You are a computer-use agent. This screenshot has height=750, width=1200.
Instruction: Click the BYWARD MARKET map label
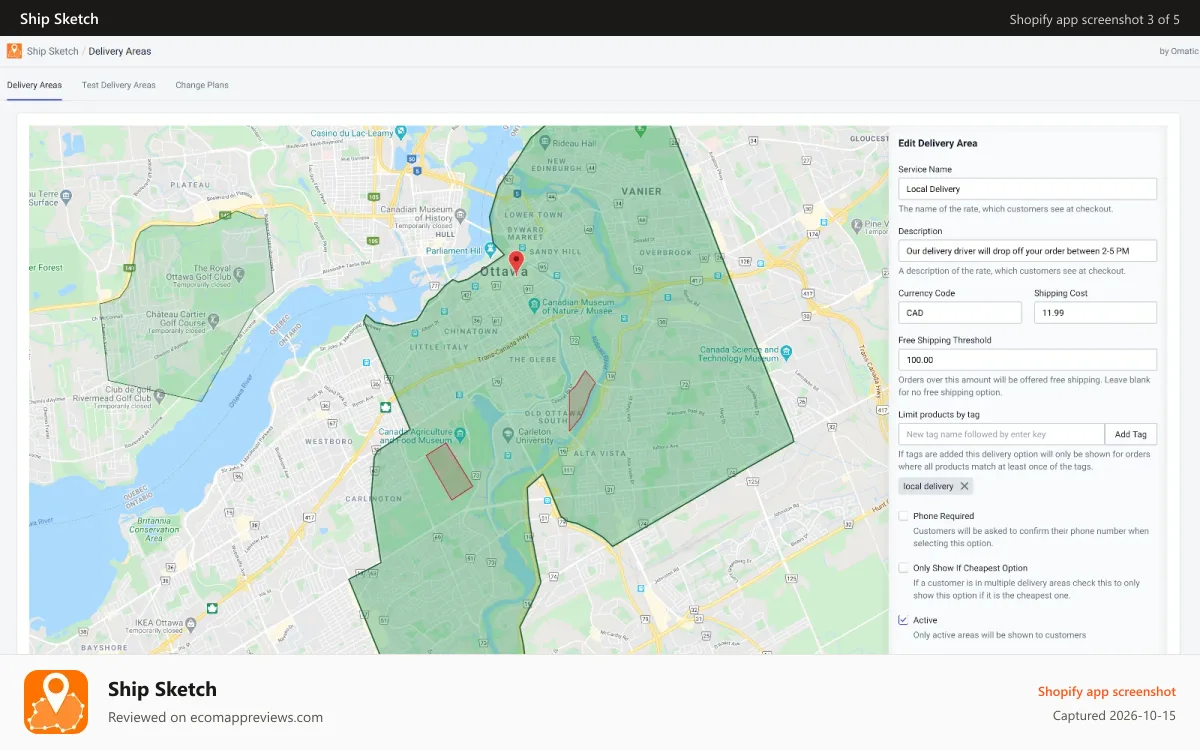(x=526, y=232)
